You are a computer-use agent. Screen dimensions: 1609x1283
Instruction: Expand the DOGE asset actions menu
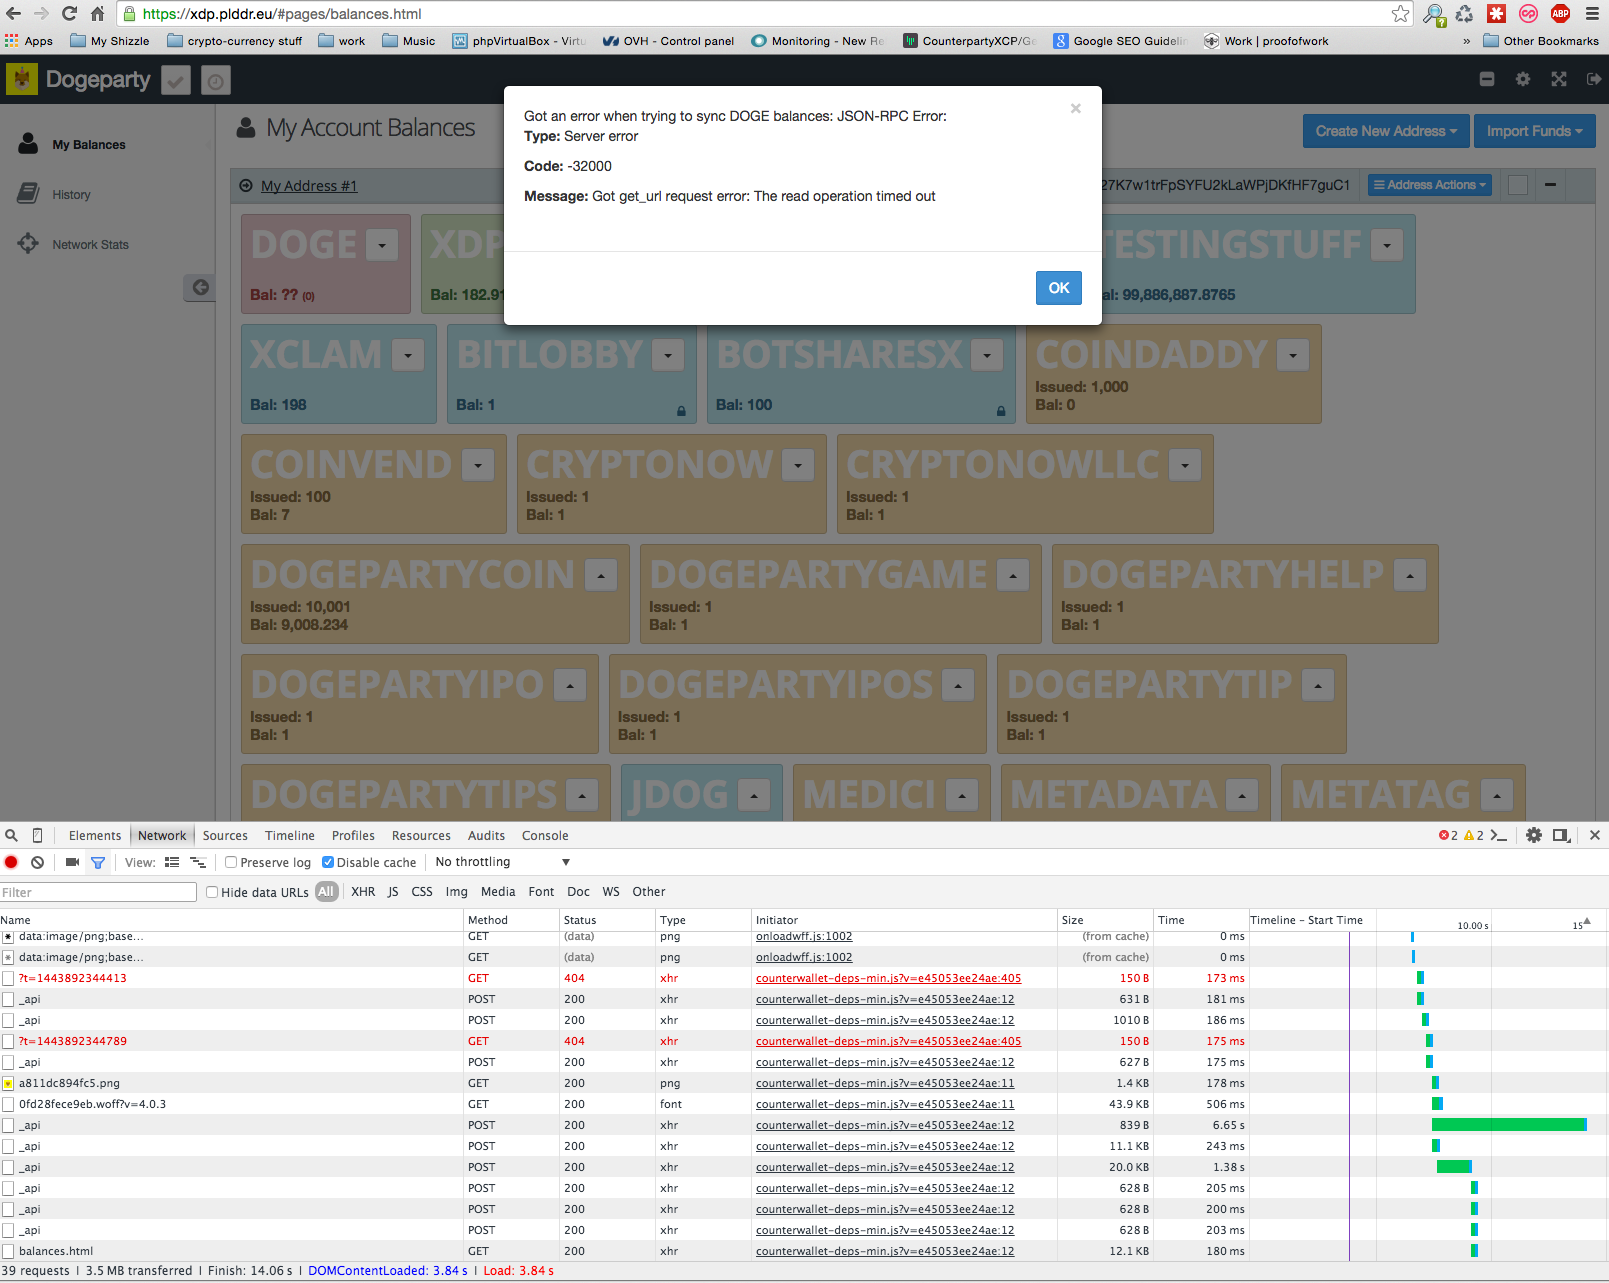382,245
